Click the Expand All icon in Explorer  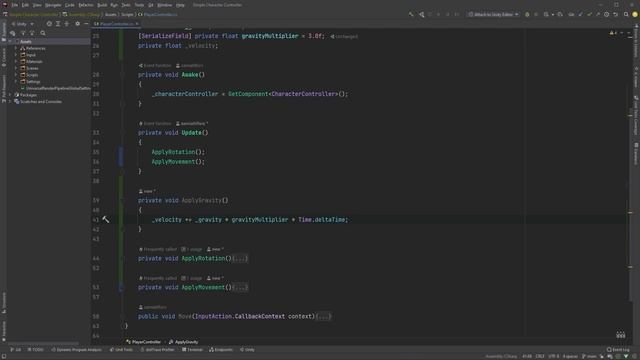click(58, 24)
